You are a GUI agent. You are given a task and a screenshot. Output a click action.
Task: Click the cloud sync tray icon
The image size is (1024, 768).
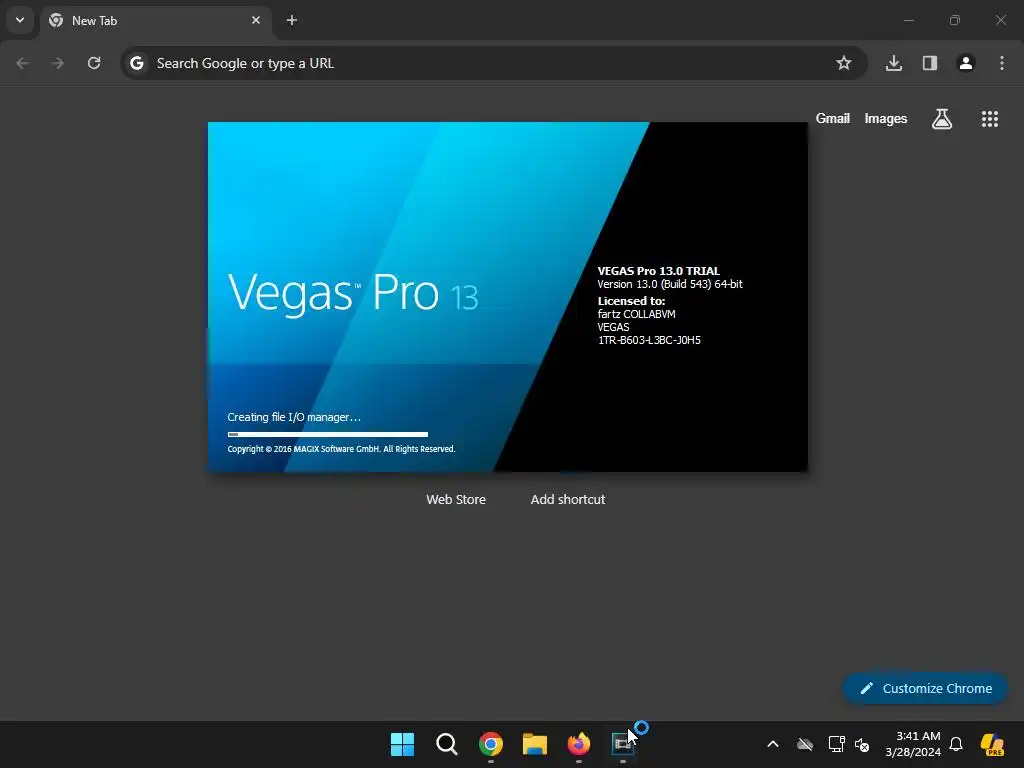click(x=805, y=744)
